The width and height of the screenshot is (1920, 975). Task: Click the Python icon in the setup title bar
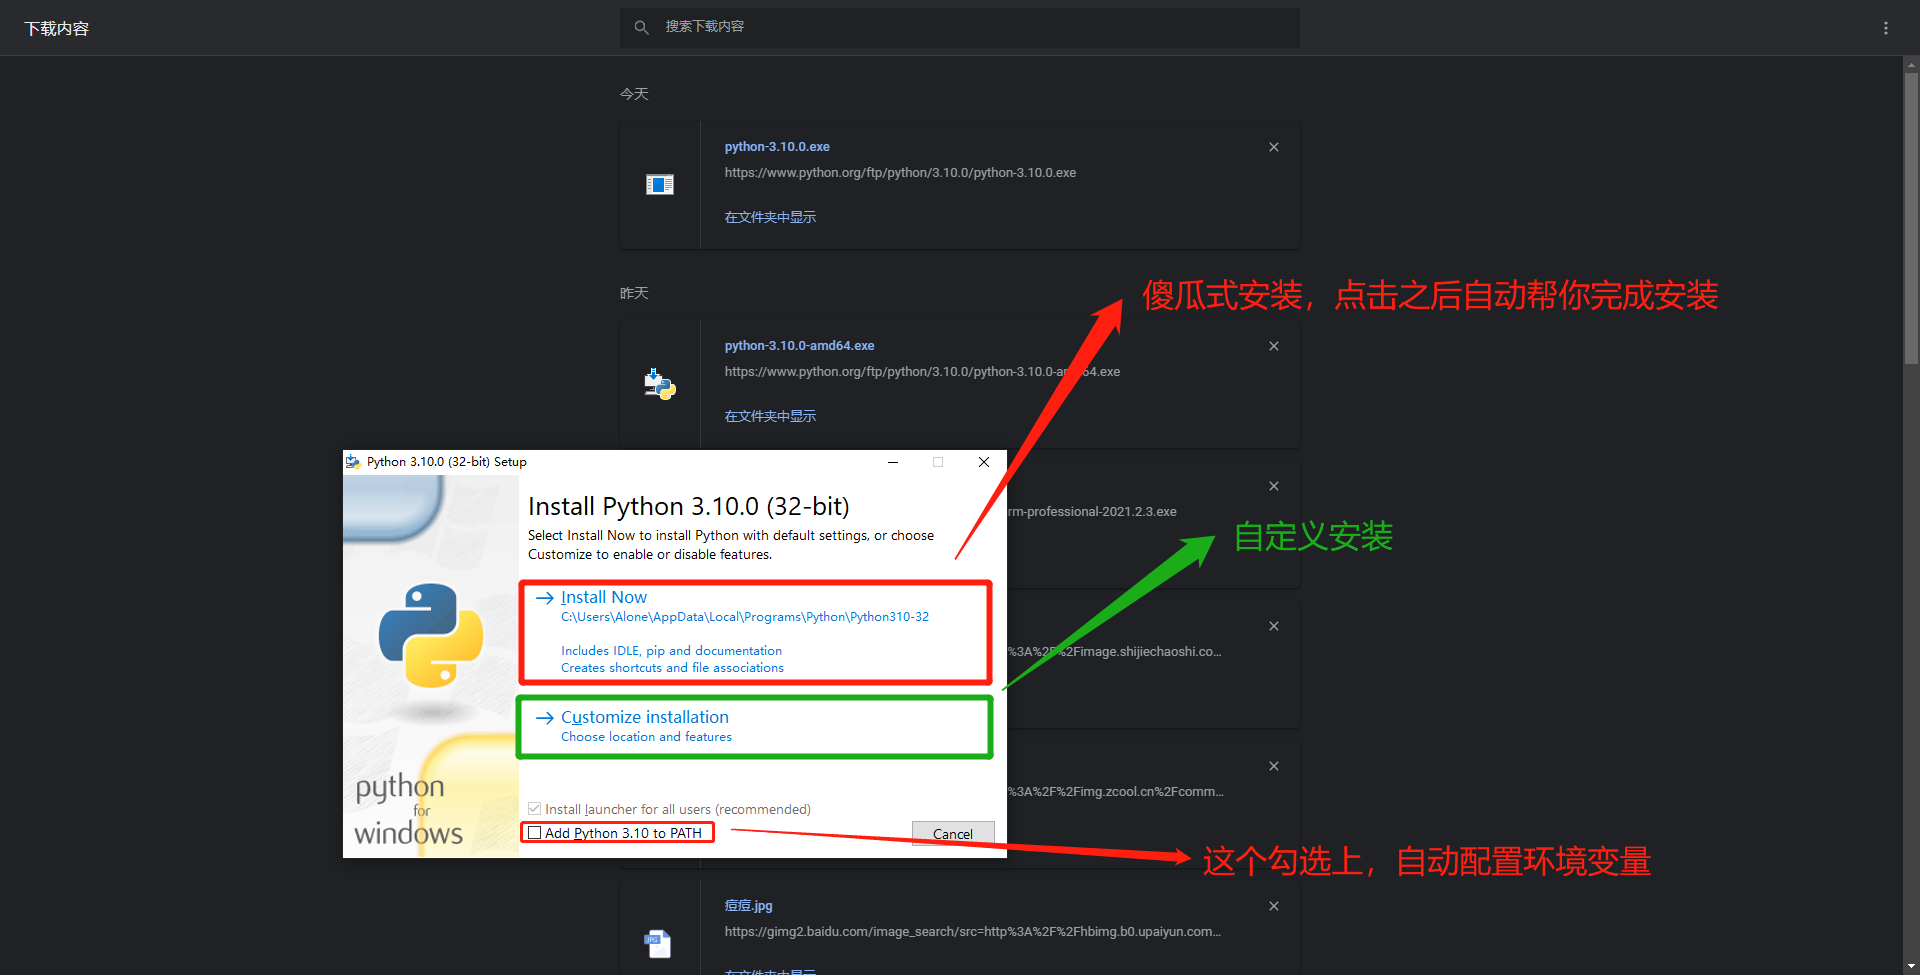click(x=352, y=461)
